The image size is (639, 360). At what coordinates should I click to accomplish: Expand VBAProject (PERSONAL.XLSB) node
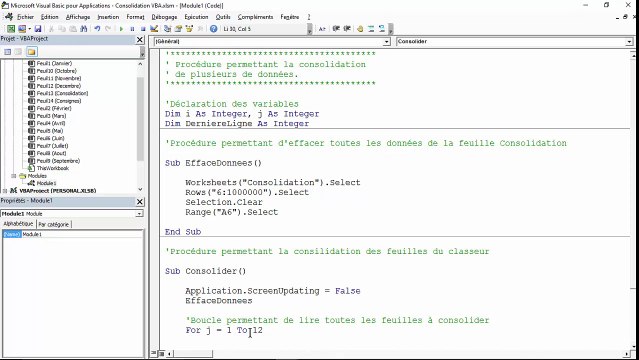5,190
